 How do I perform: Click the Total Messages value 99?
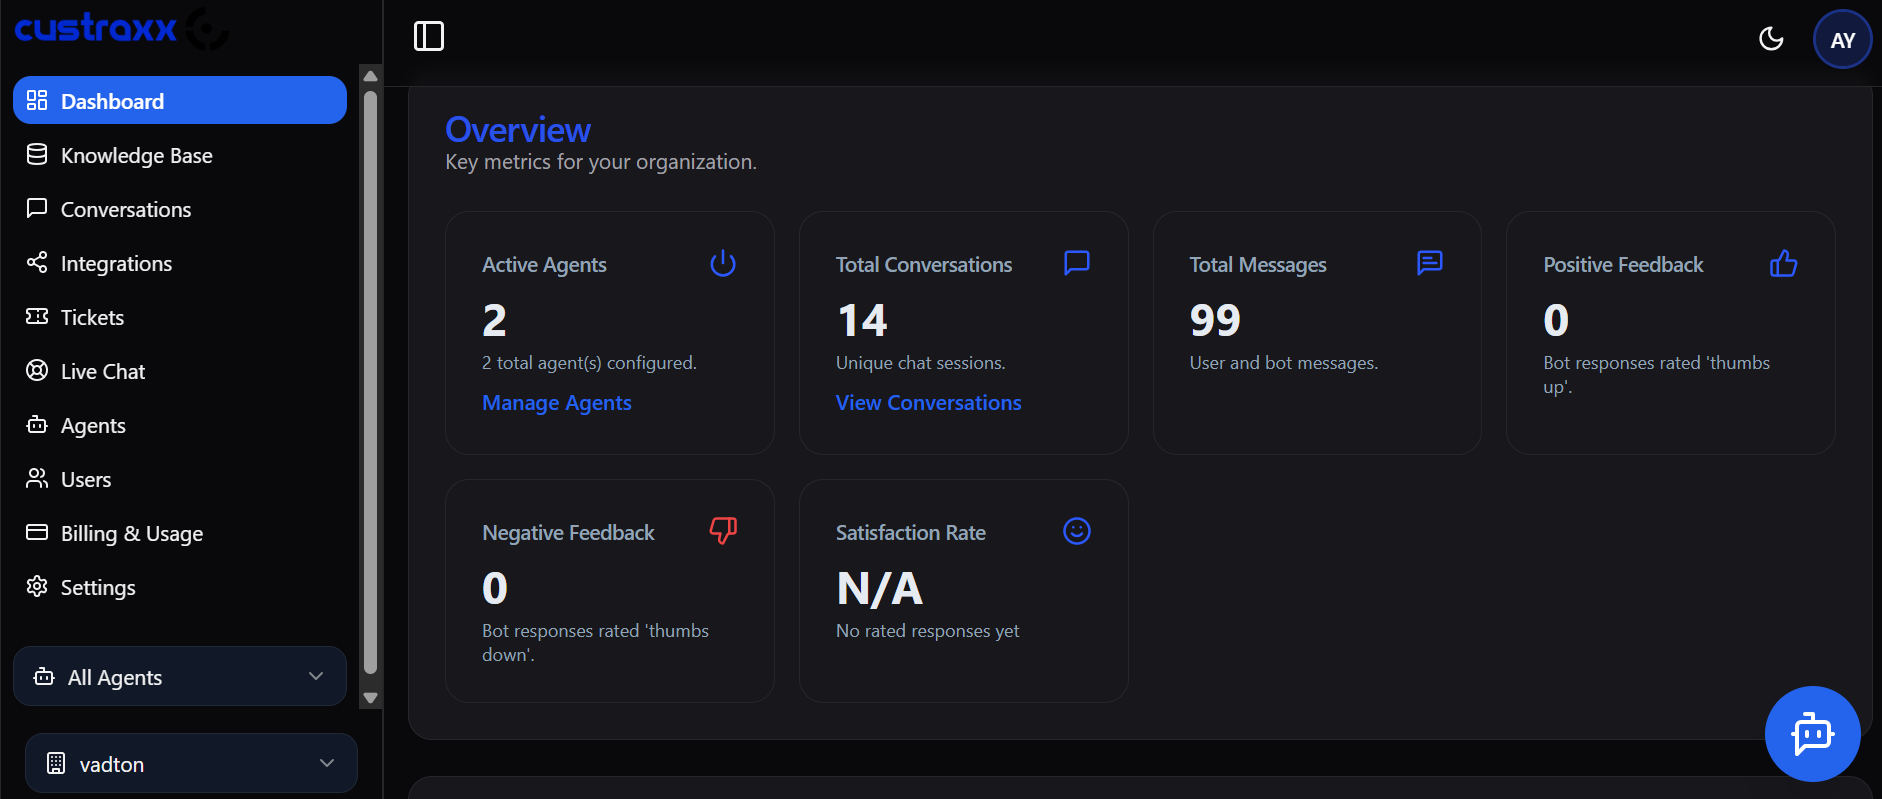[x=1215, y=320]
